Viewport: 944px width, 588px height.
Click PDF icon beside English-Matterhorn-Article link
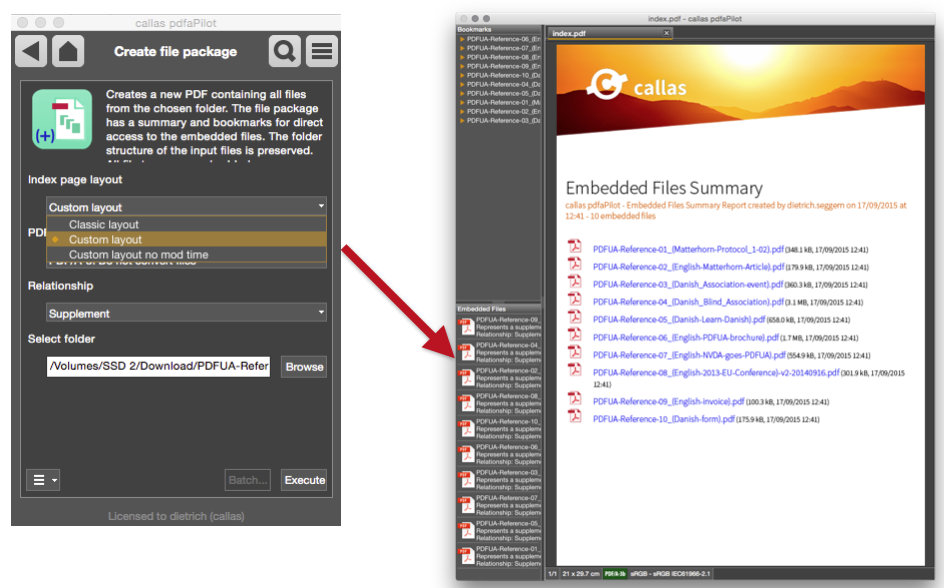point(575,264)
